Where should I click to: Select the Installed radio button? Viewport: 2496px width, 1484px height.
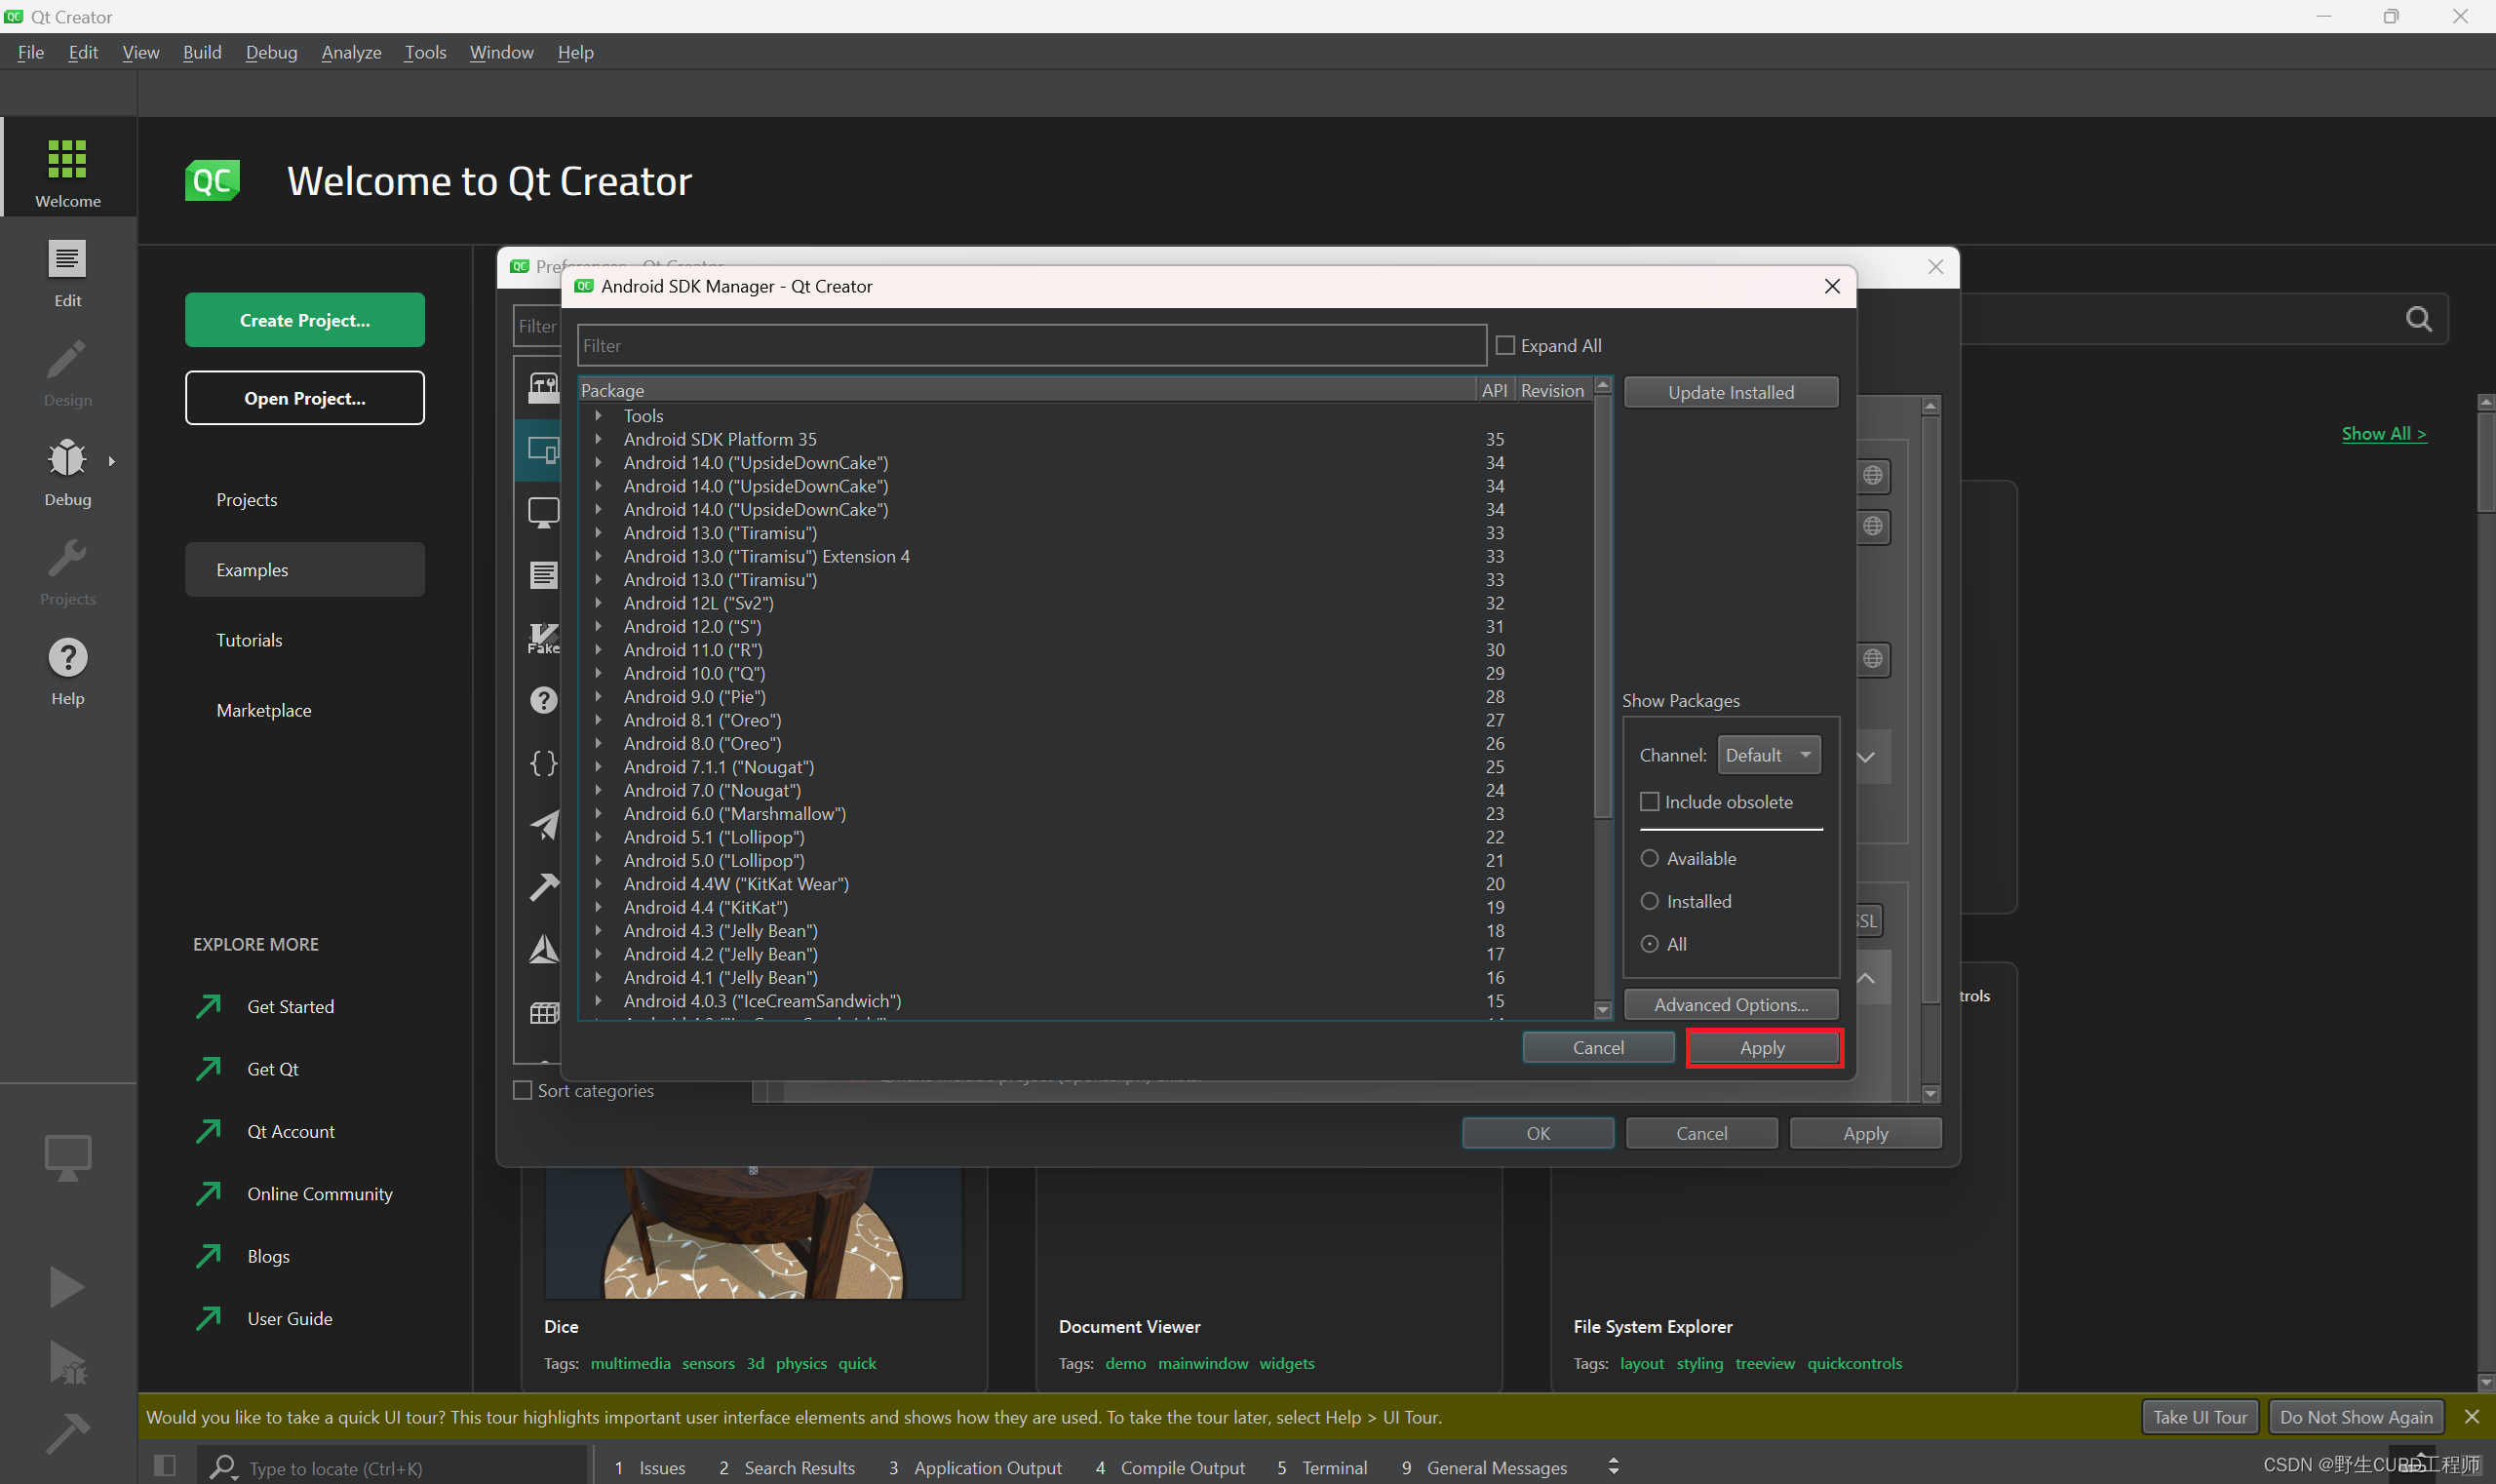pyautogui.click(x=1650, y=901)
